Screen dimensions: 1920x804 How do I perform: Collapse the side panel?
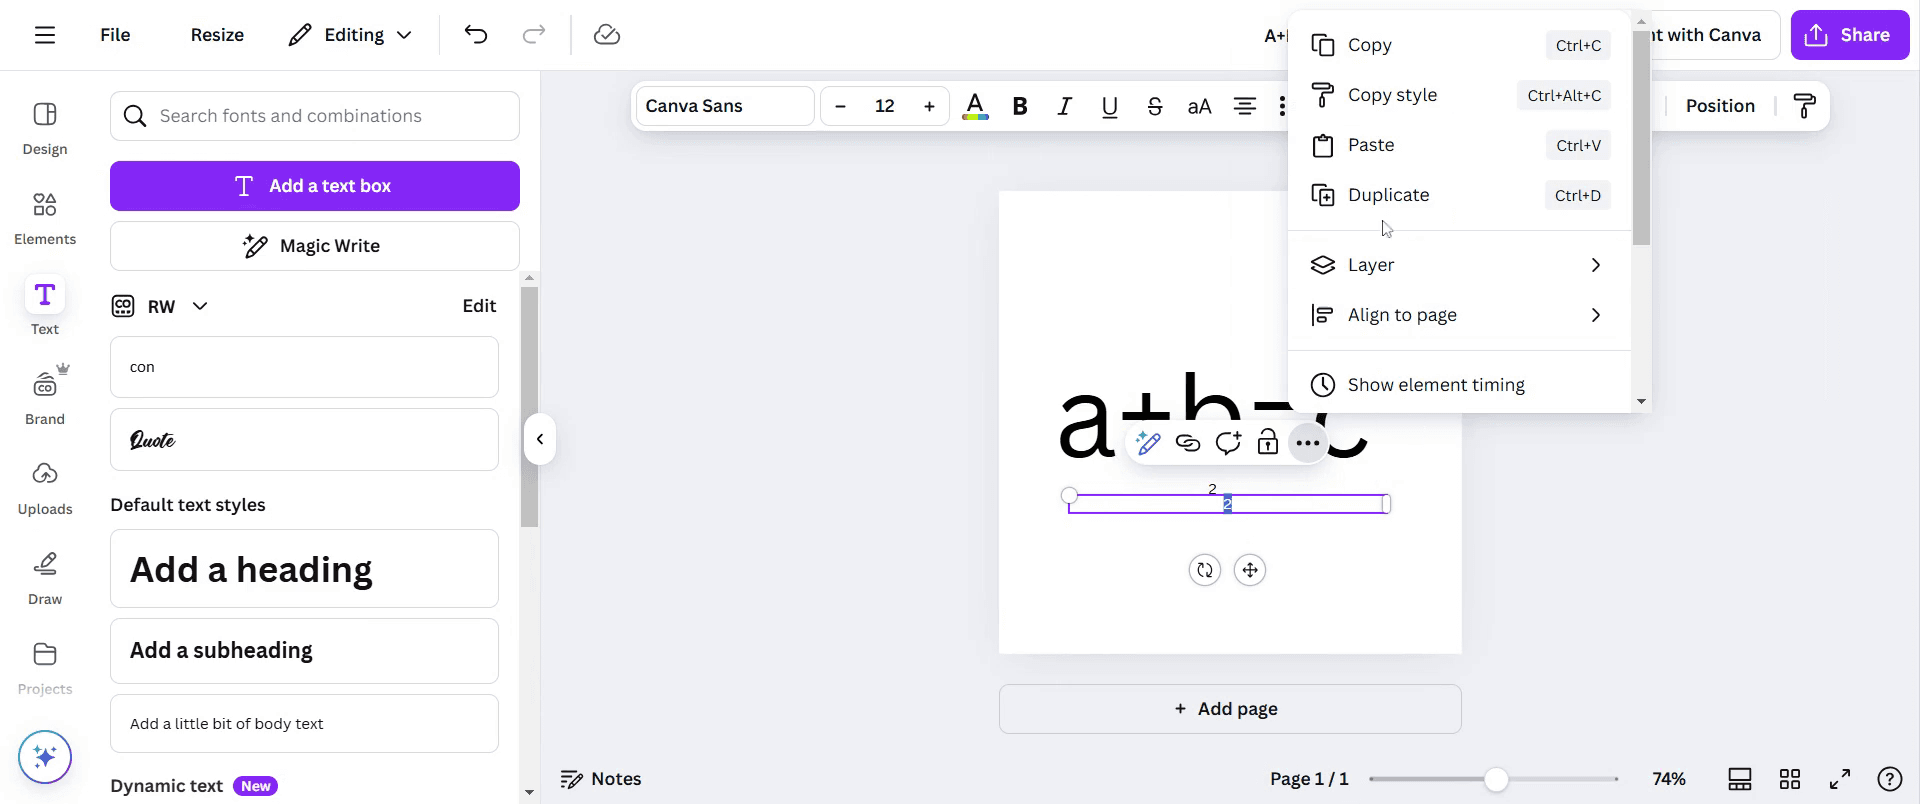(x=540, y=439)
